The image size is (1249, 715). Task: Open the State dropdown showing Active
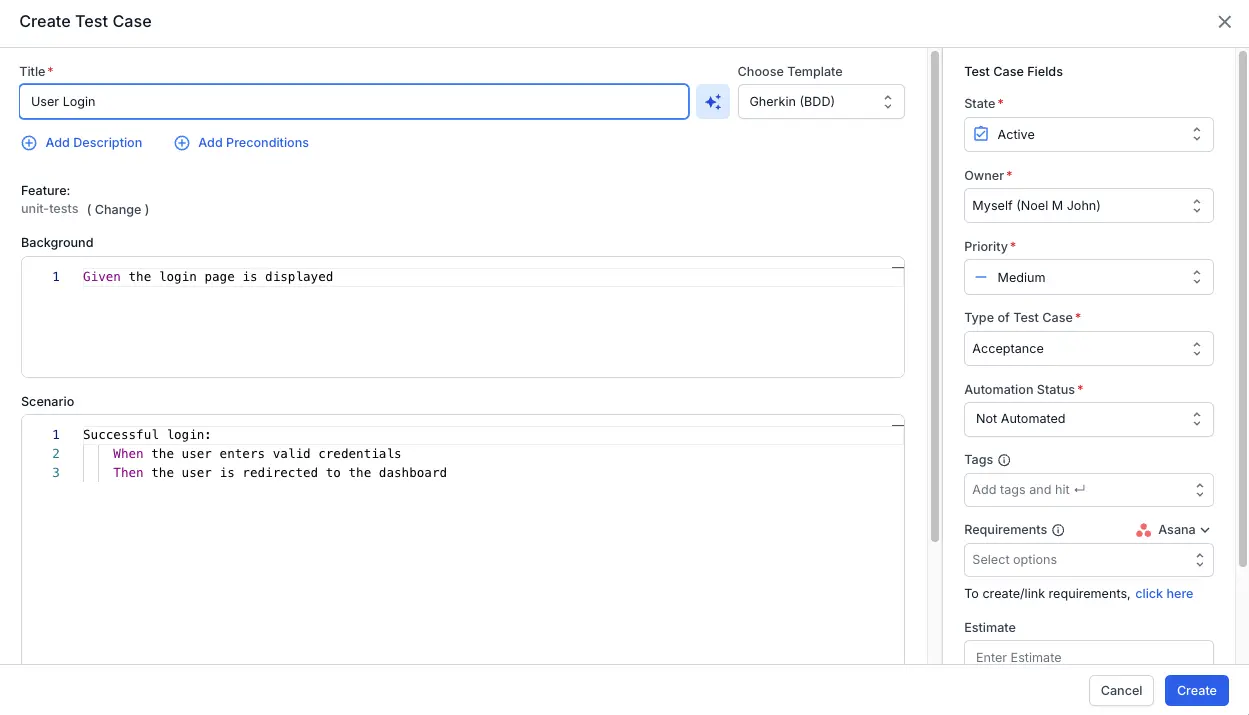point(1088,135)
